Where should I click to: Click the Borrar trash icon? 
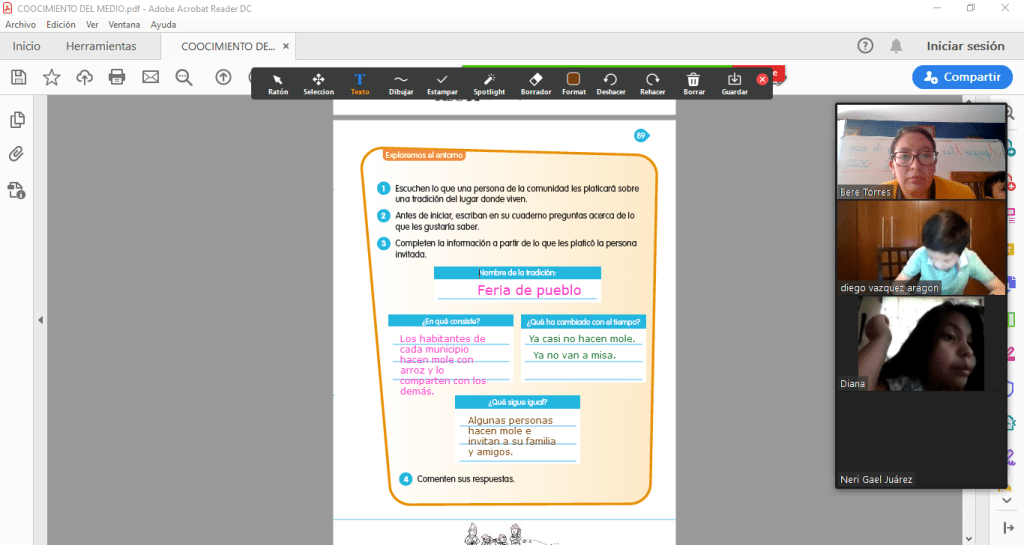pyautogui.click(x=693, y=84)
